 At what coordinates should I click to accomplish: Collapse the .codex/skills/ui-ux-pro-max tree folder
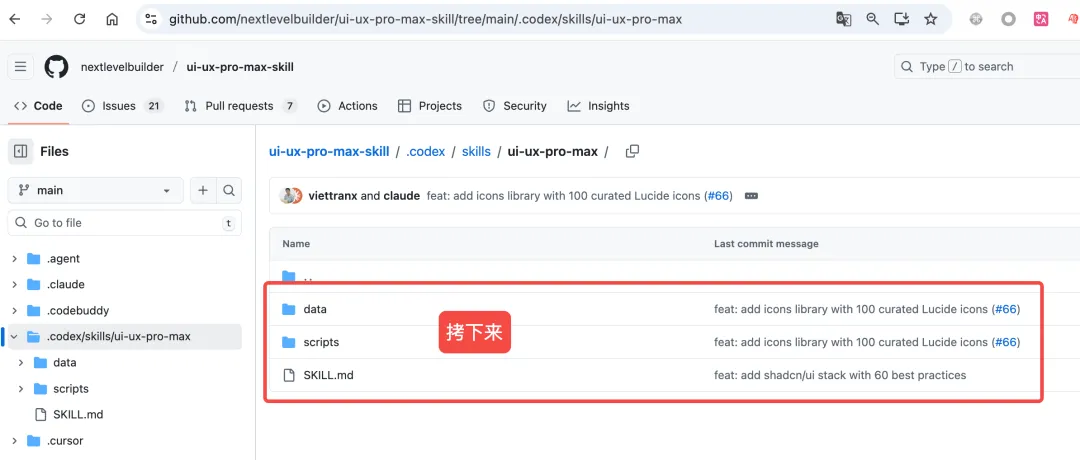[x=14, y=337]
